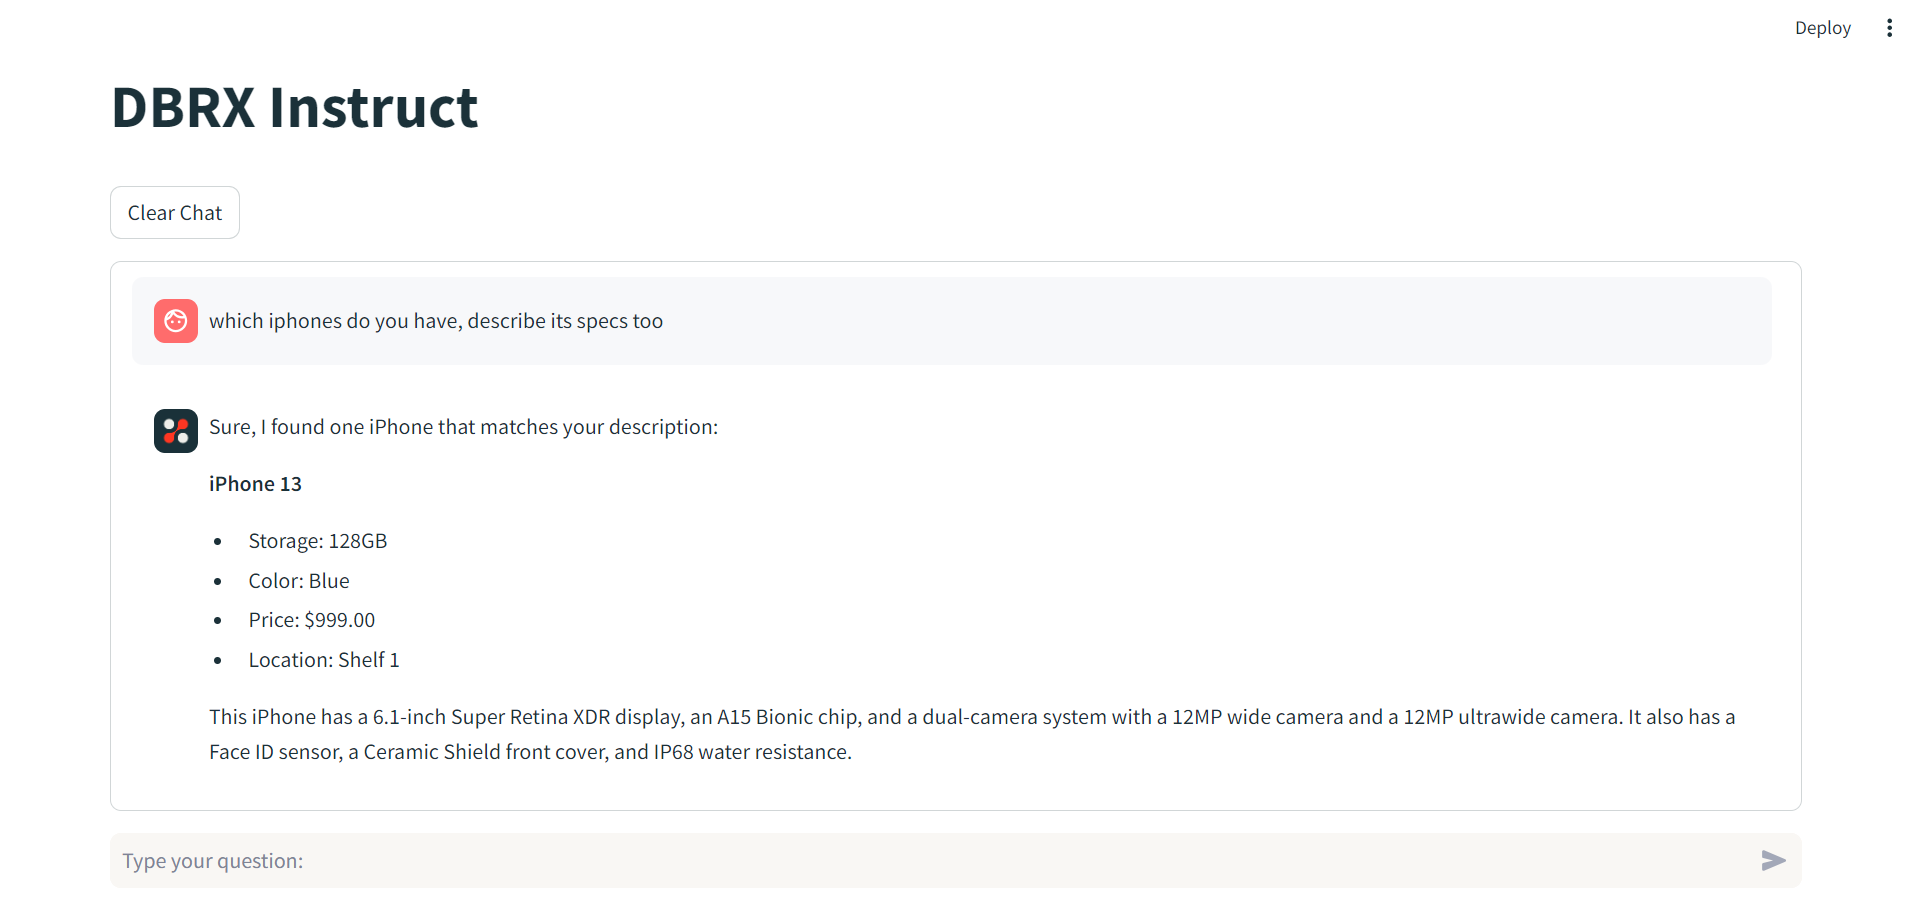Open the three-dot main menu

click(1888, 28)
